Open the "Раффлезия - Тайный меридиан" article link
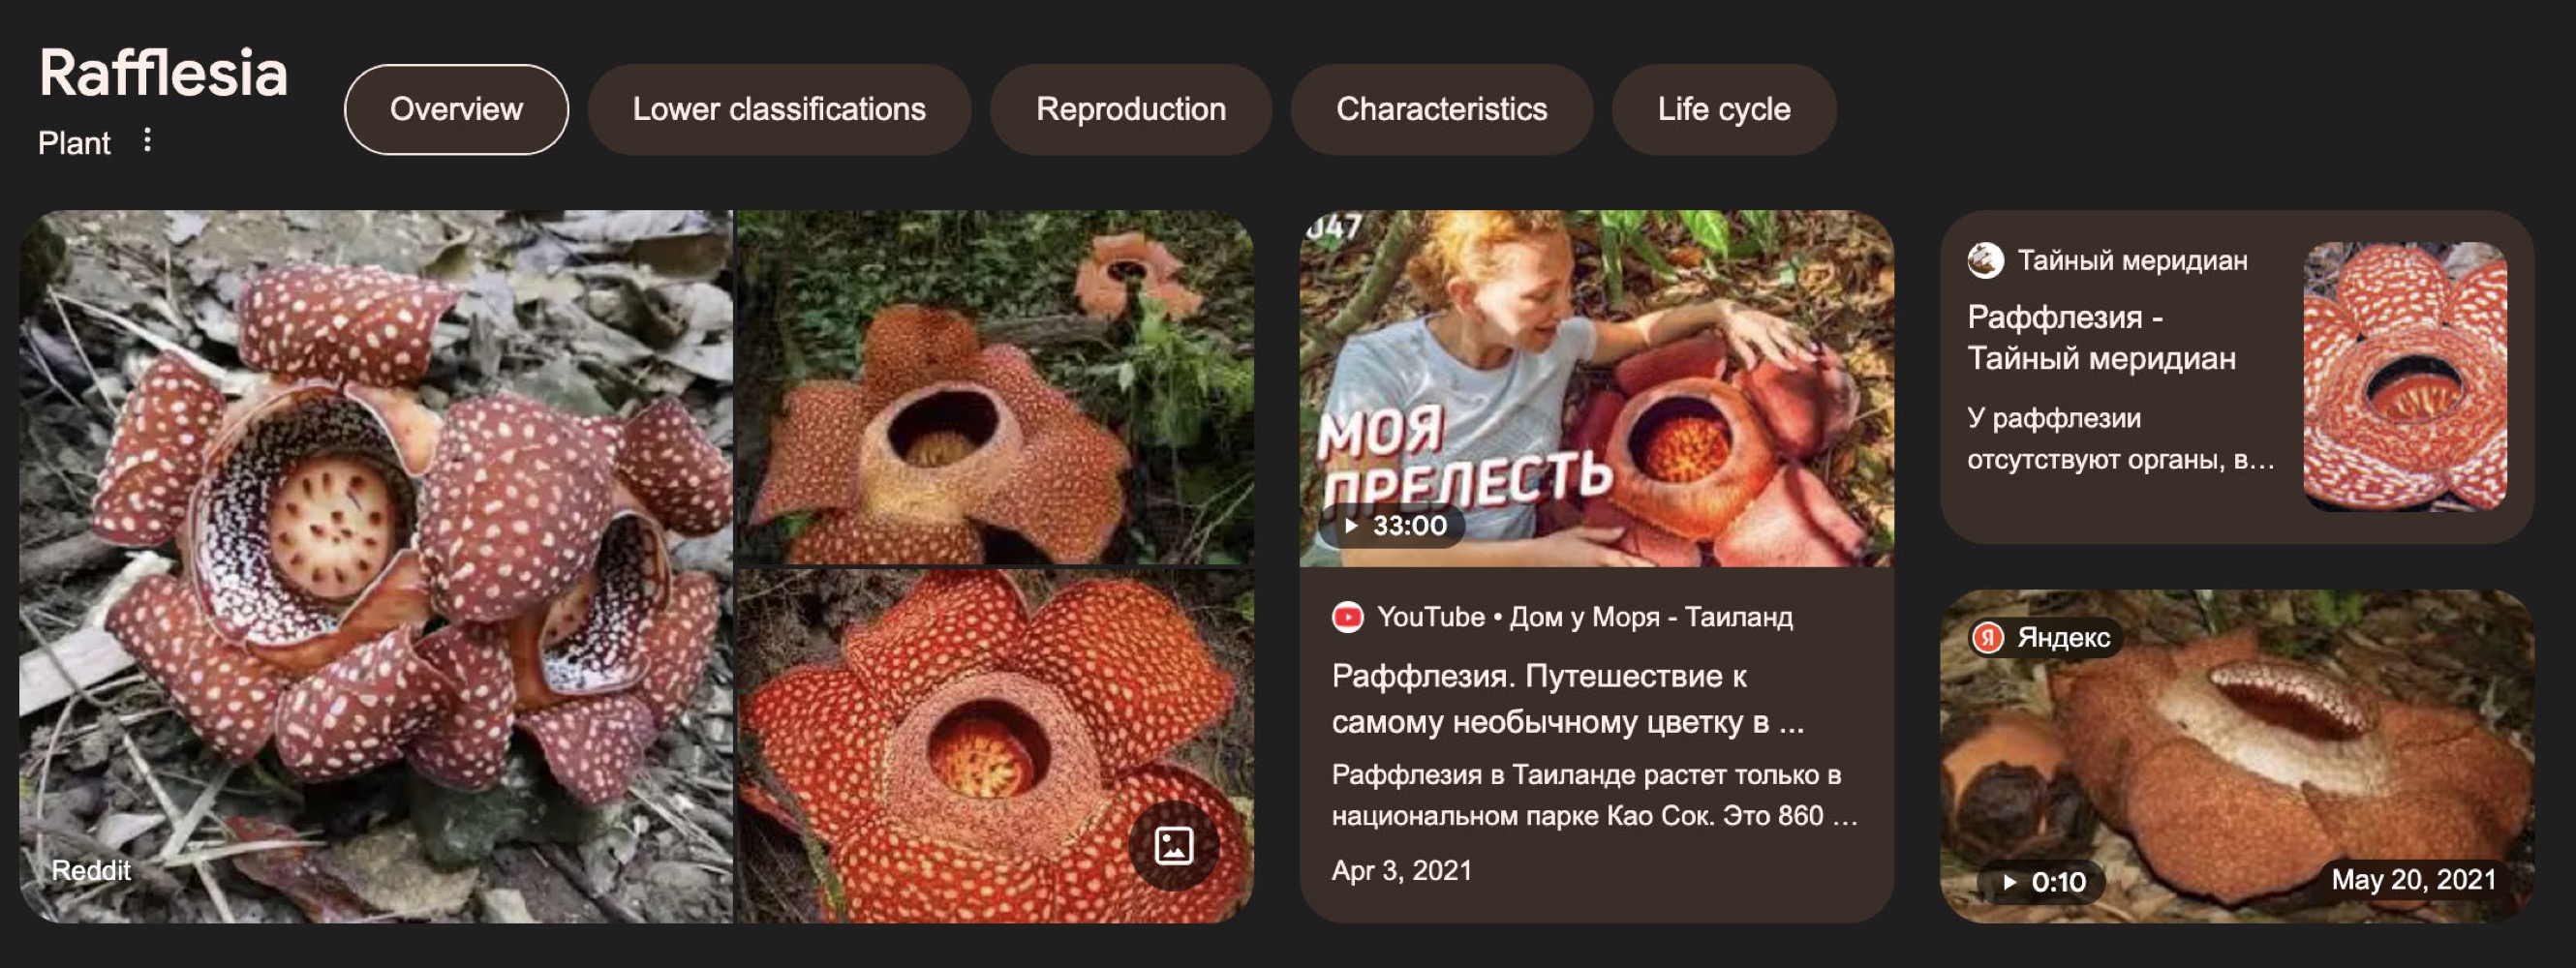 [x=2100, y=337]
